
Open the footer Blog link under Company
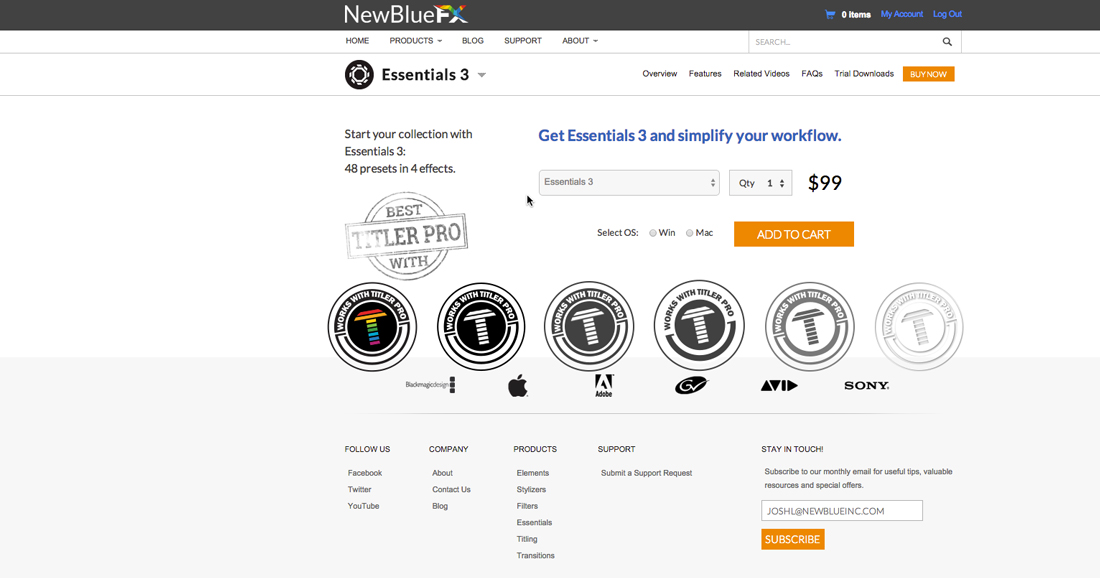[440, 506]
